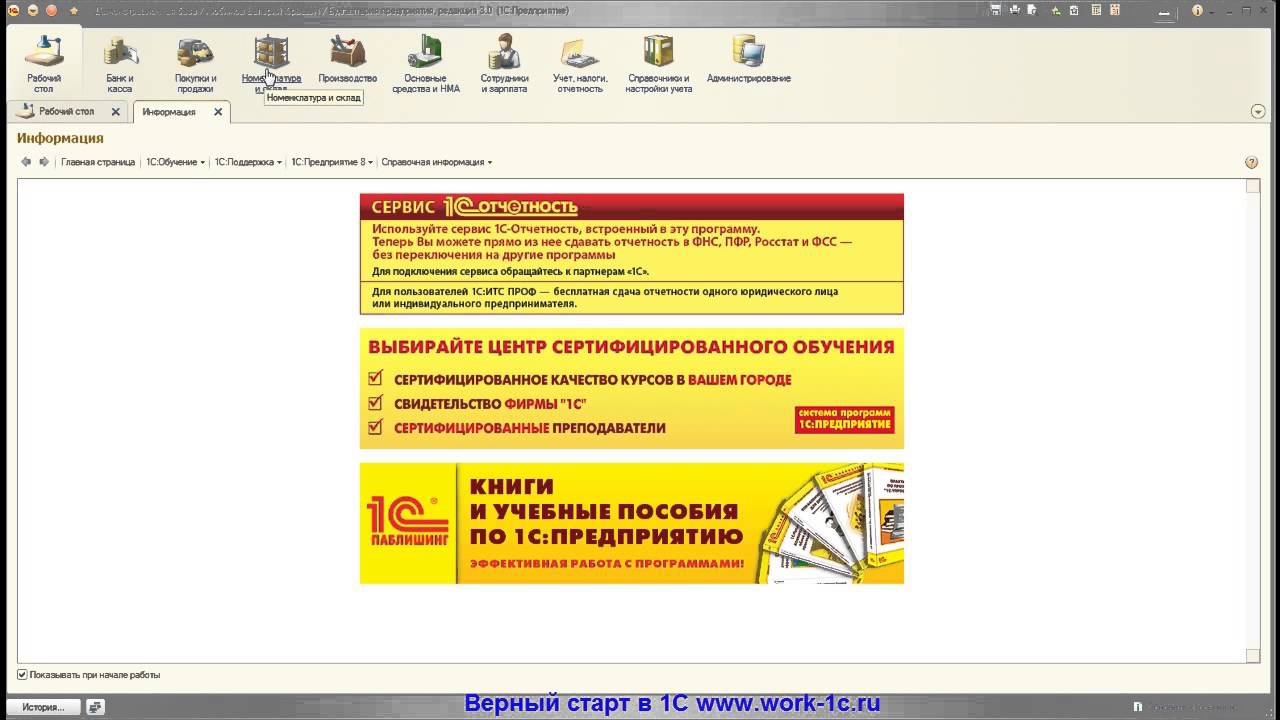Open the Администрирование section
This screenshot has height=720, width=1280.
(749, 60)
